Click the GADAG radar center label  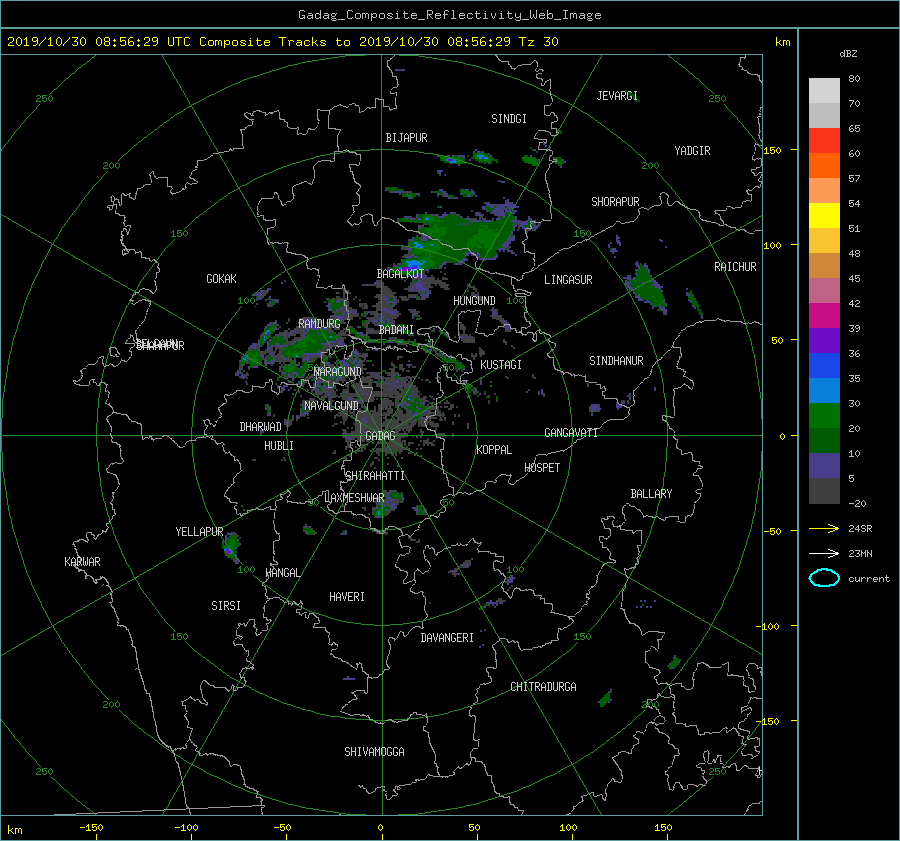[x=381, y=436]
